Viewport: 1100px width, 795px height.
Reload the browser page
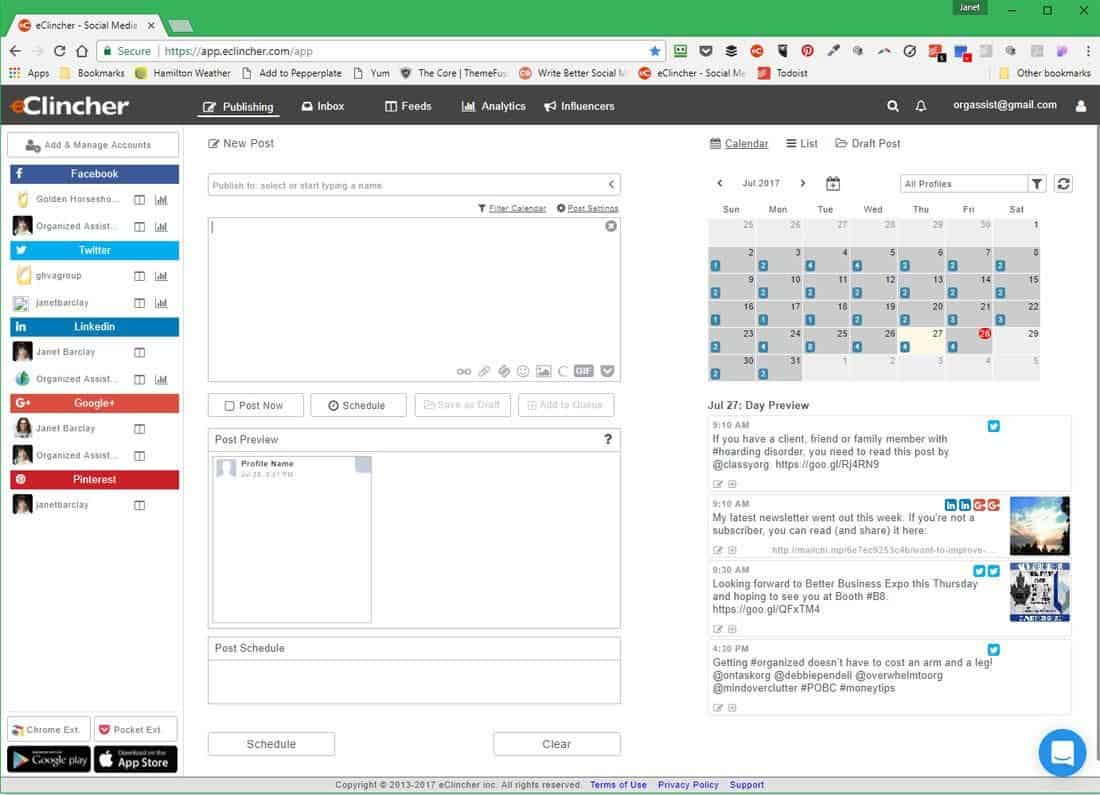tap(60, 51)
